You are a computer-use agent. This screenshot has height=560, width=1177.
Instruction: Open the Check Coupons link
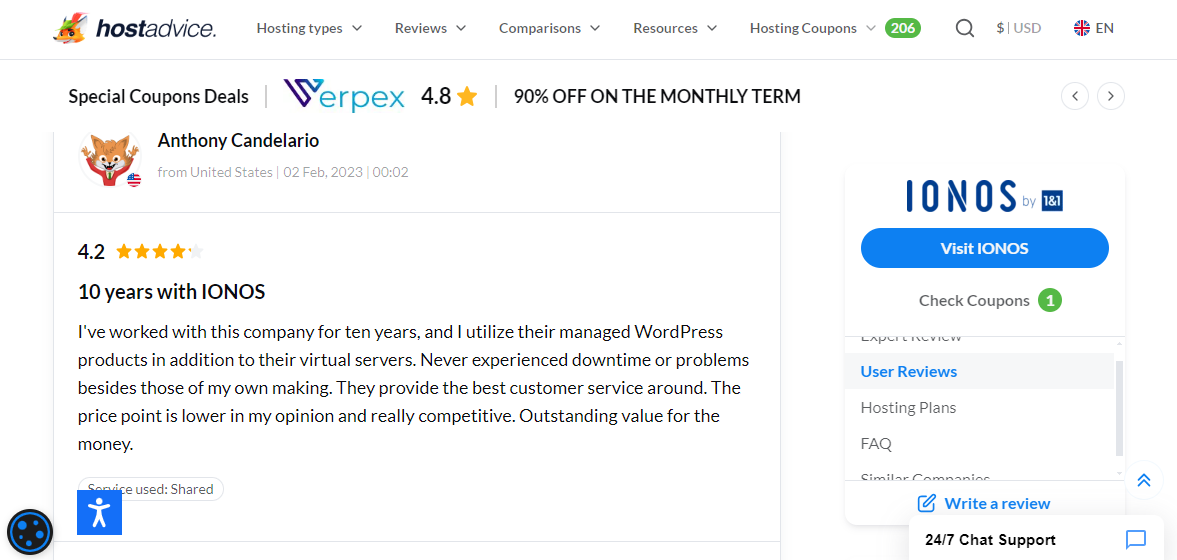click(x=974, y=300)
